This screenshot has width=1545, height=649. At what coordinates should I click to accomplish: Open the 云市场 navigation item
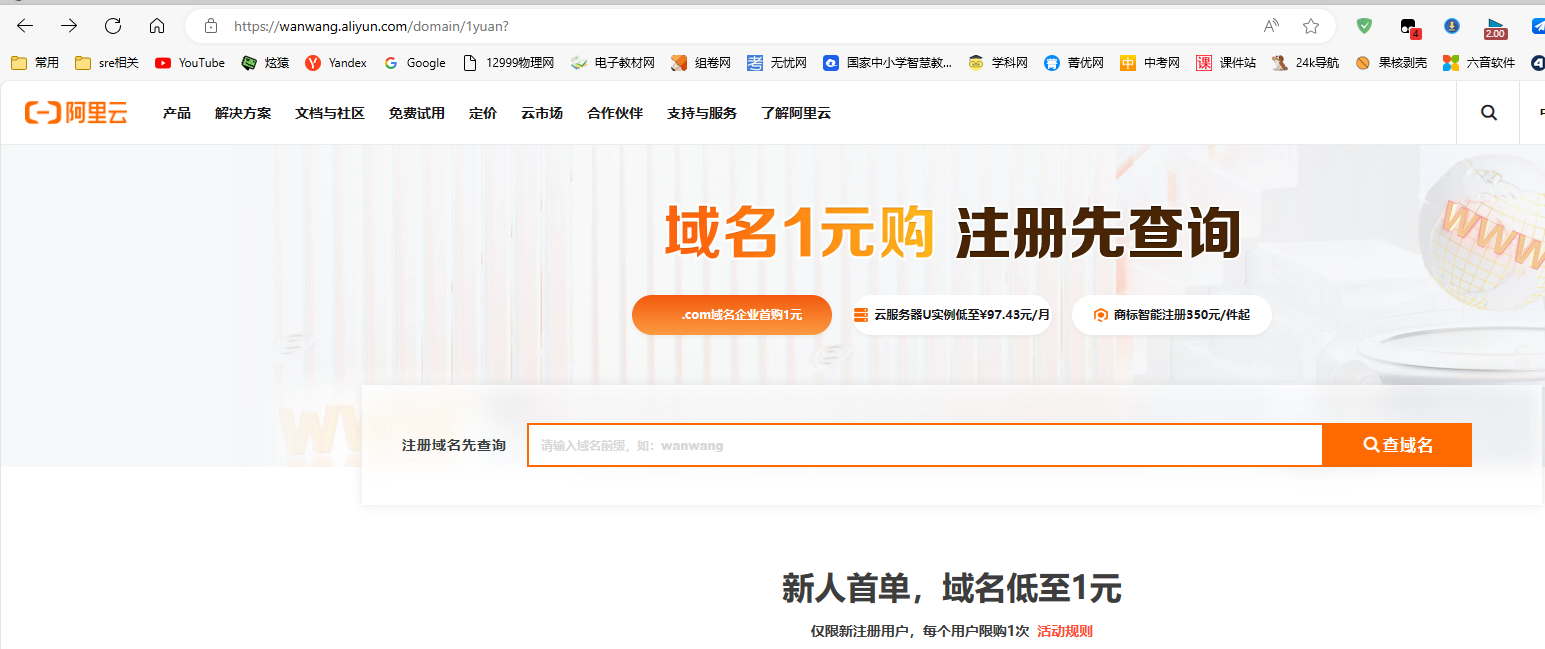coord(542,113)
